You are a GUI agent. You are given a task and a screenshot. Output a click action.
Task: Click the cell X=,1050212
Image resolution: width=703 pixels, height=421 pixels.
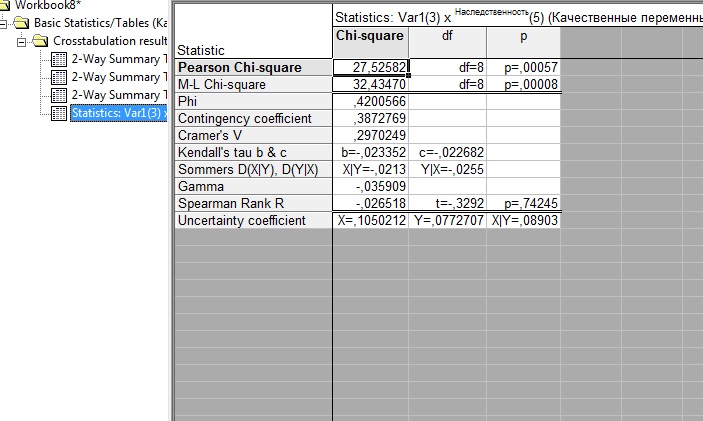(371, 221)
